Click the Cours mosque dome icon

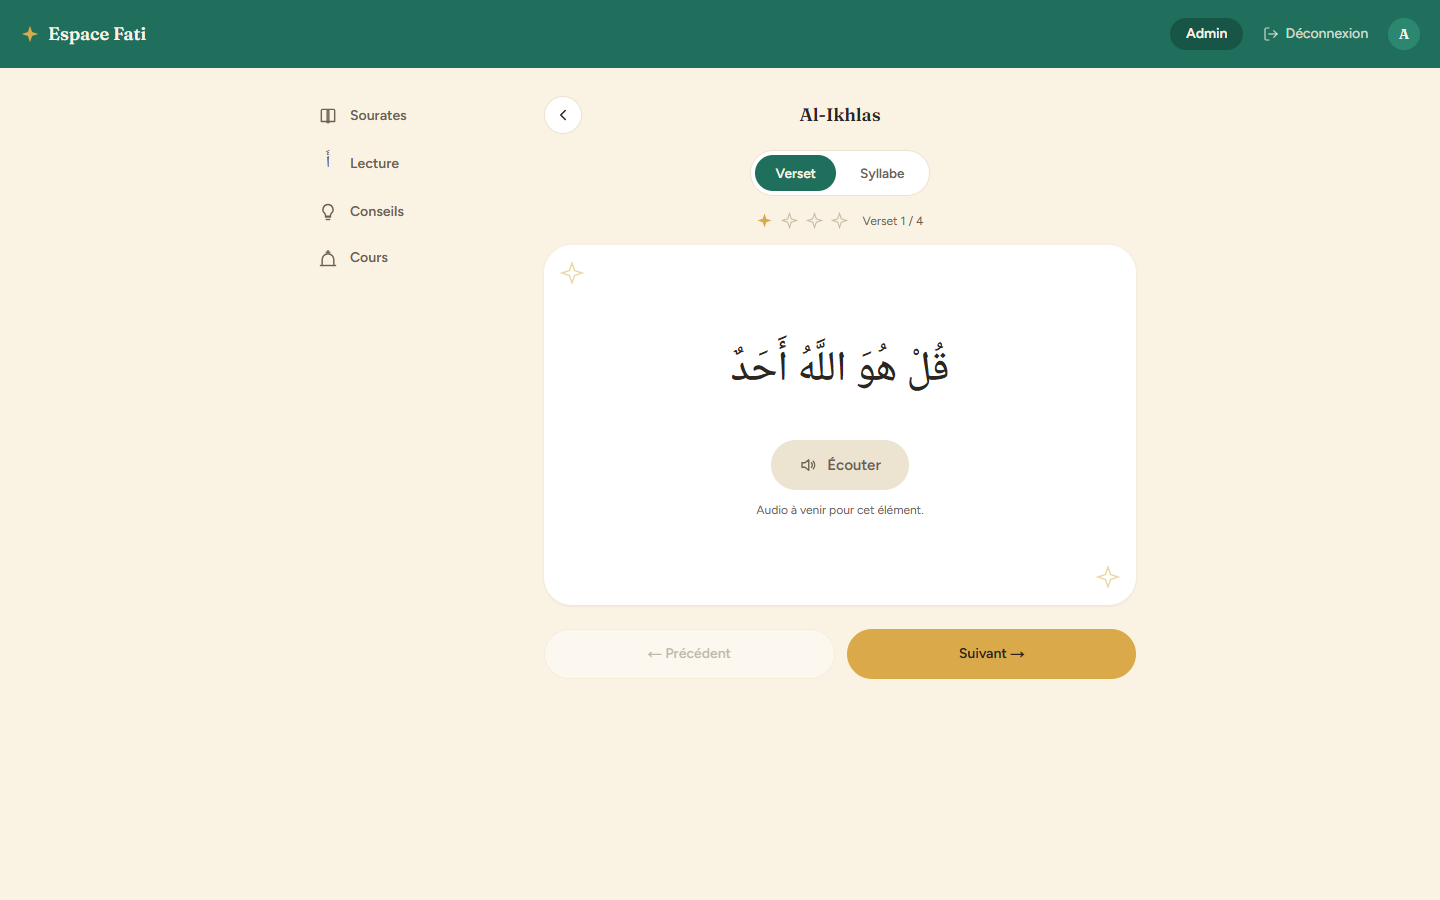point(328,258)
